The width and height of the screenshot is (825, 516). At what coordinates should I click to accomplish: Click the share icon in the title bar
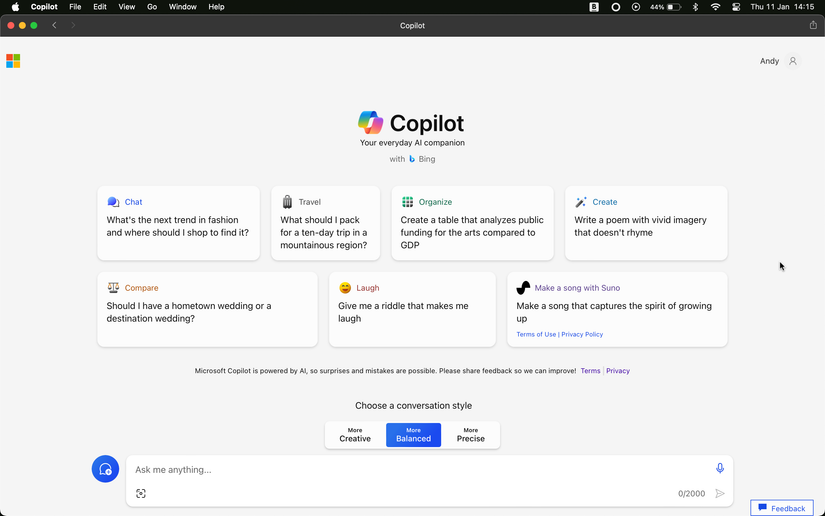pos(813,25)
